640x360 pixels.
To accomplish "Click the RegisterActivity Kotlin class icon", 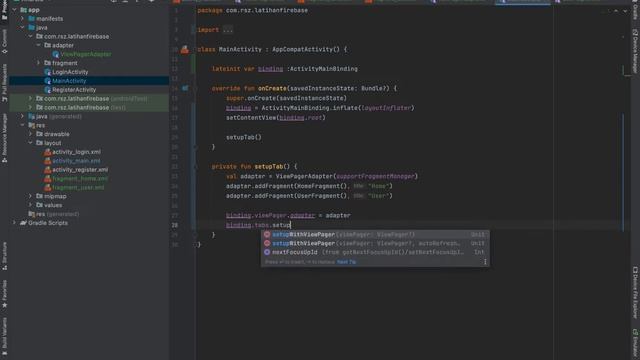I will [47, 90].
